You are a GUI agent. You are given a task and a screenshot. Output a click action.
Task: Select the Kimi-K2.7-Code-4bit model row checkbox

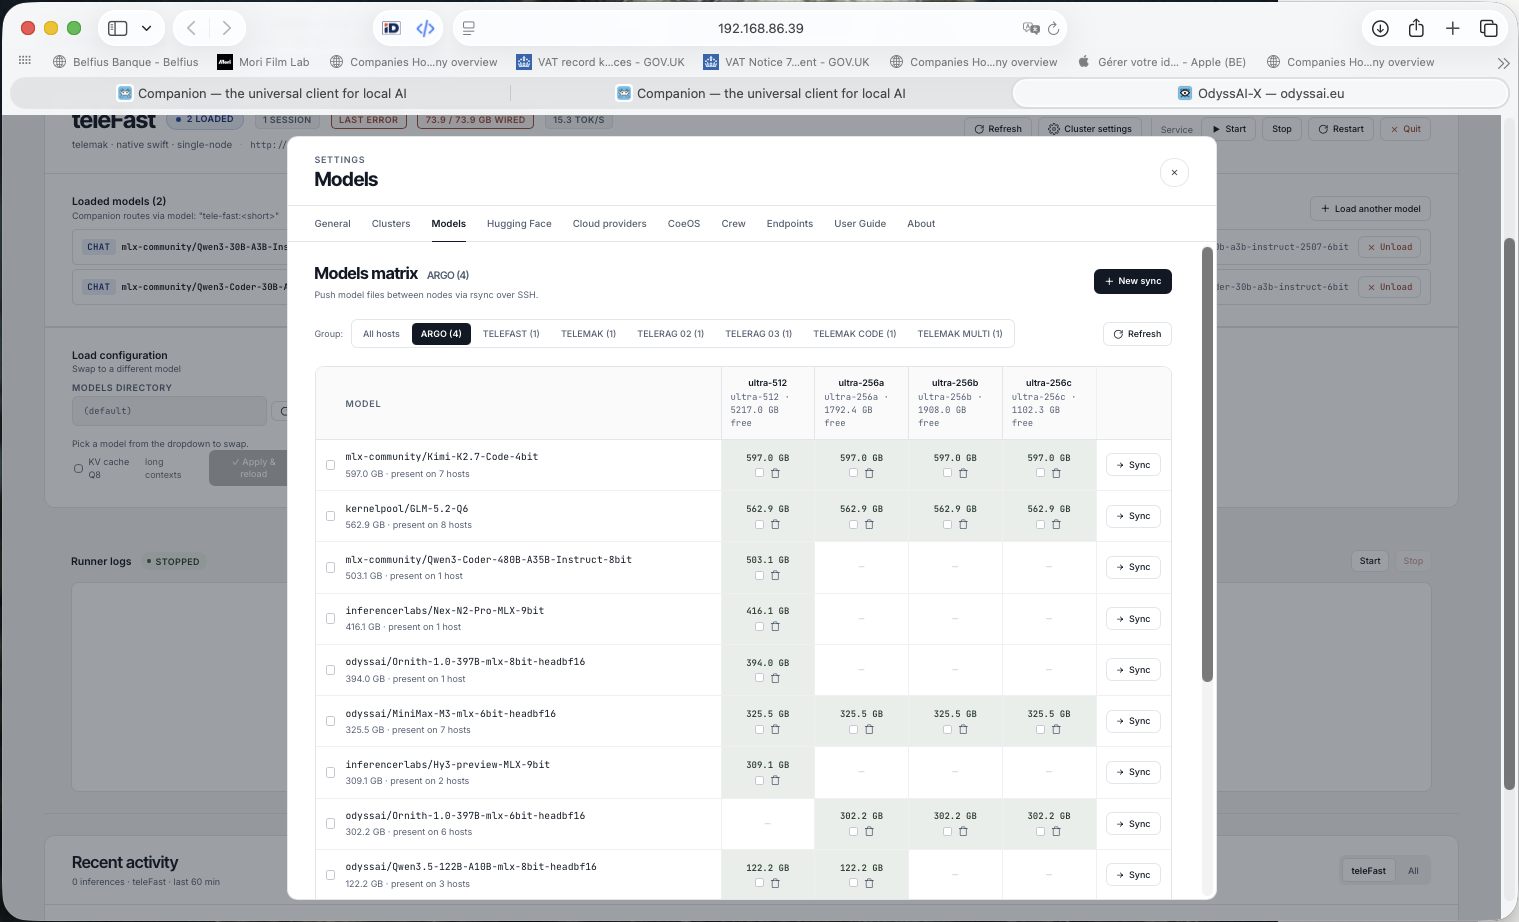(x=330, y=465)
